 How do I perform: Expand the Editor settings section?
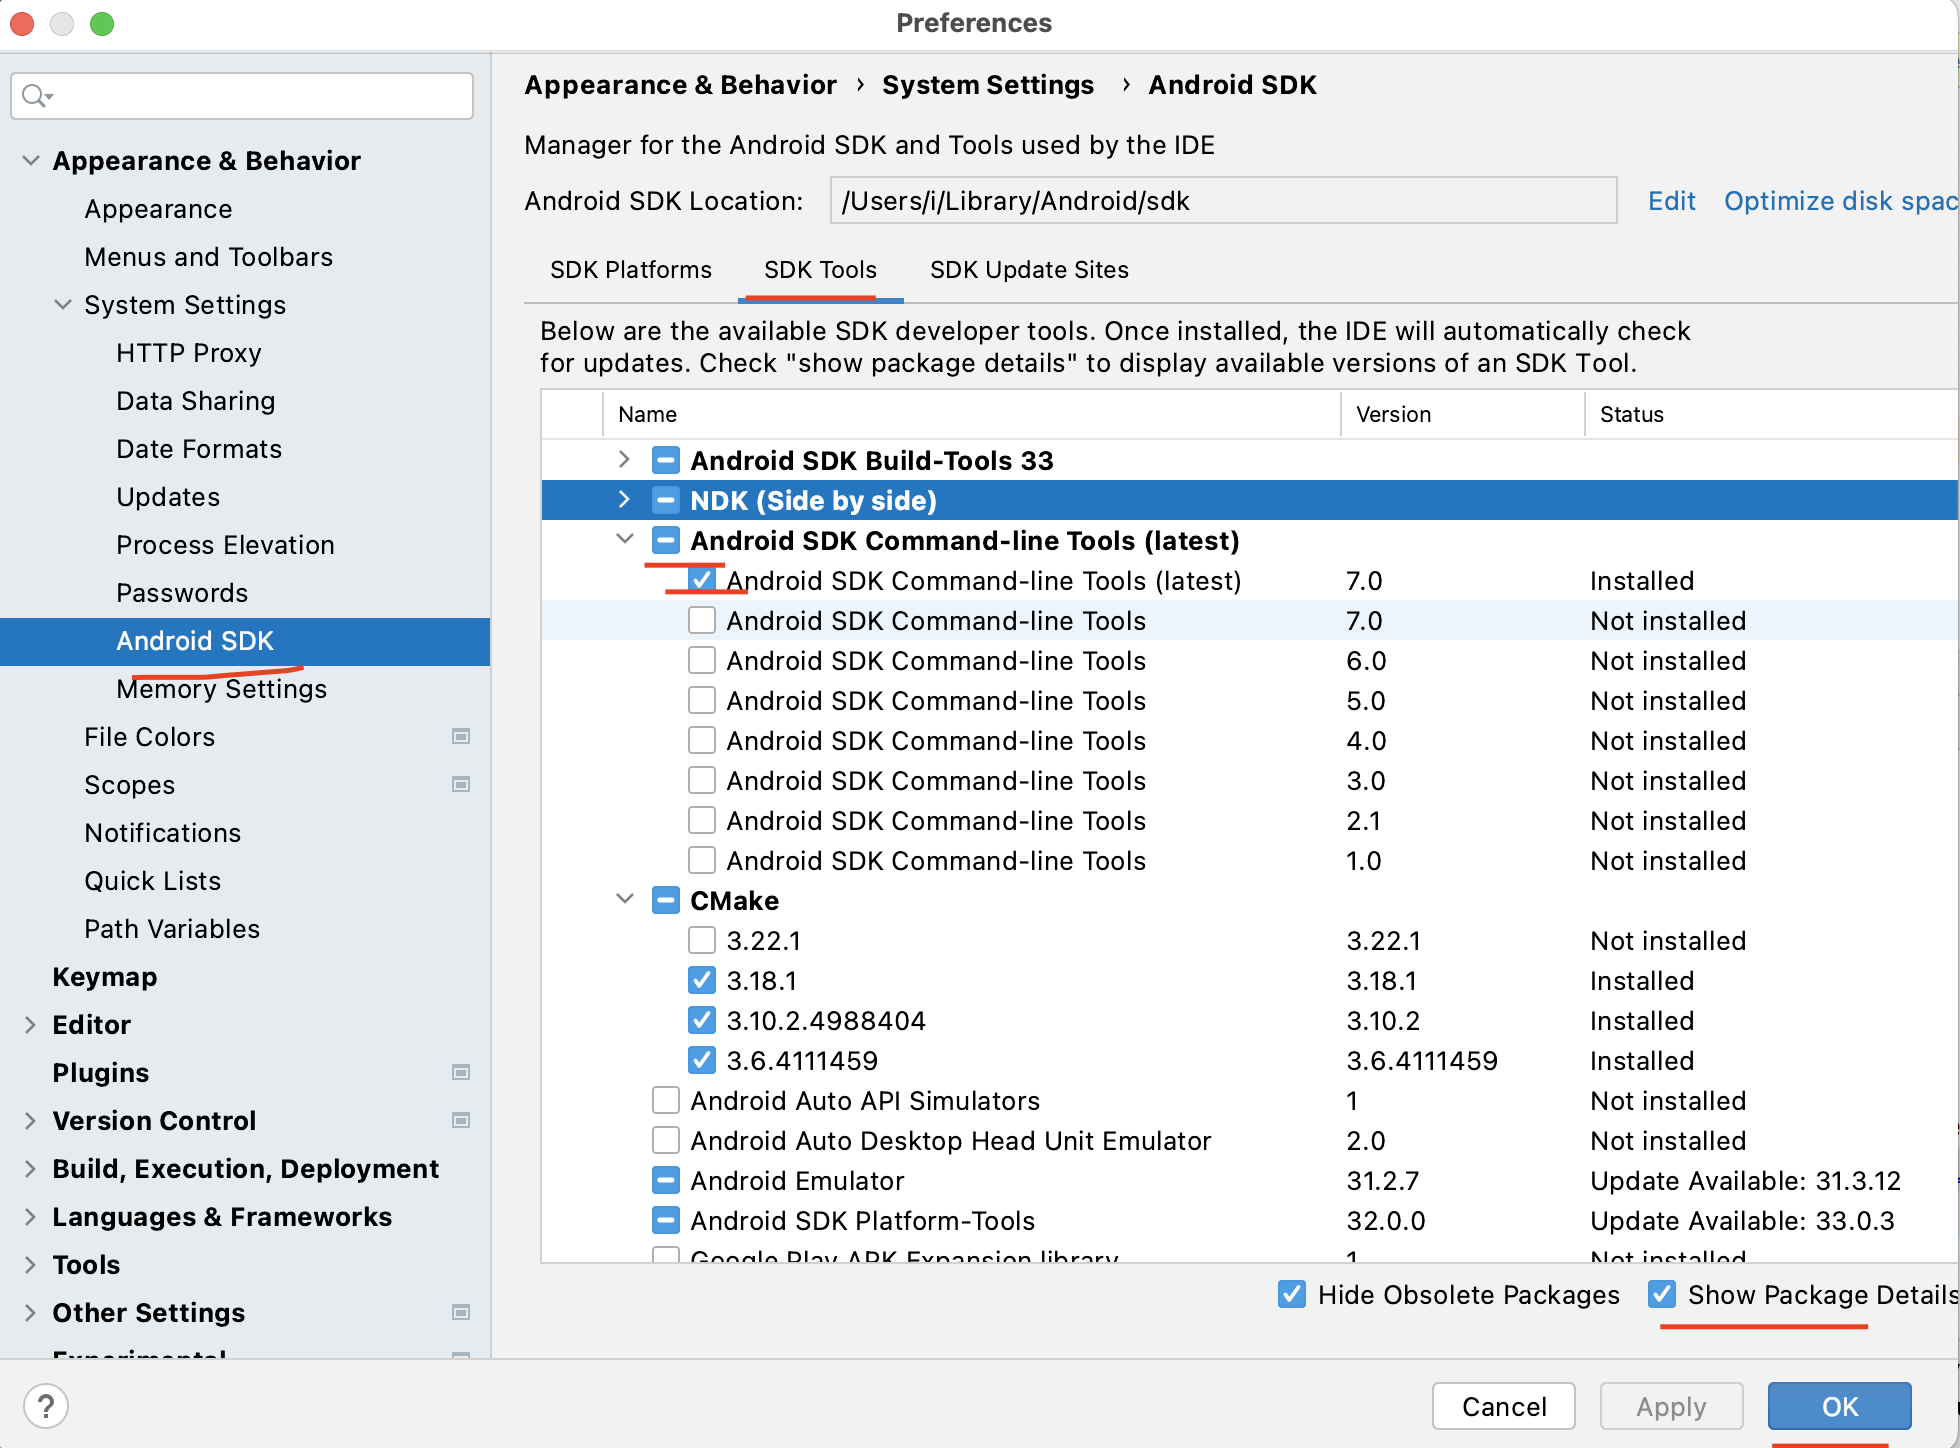[30, 1025]
